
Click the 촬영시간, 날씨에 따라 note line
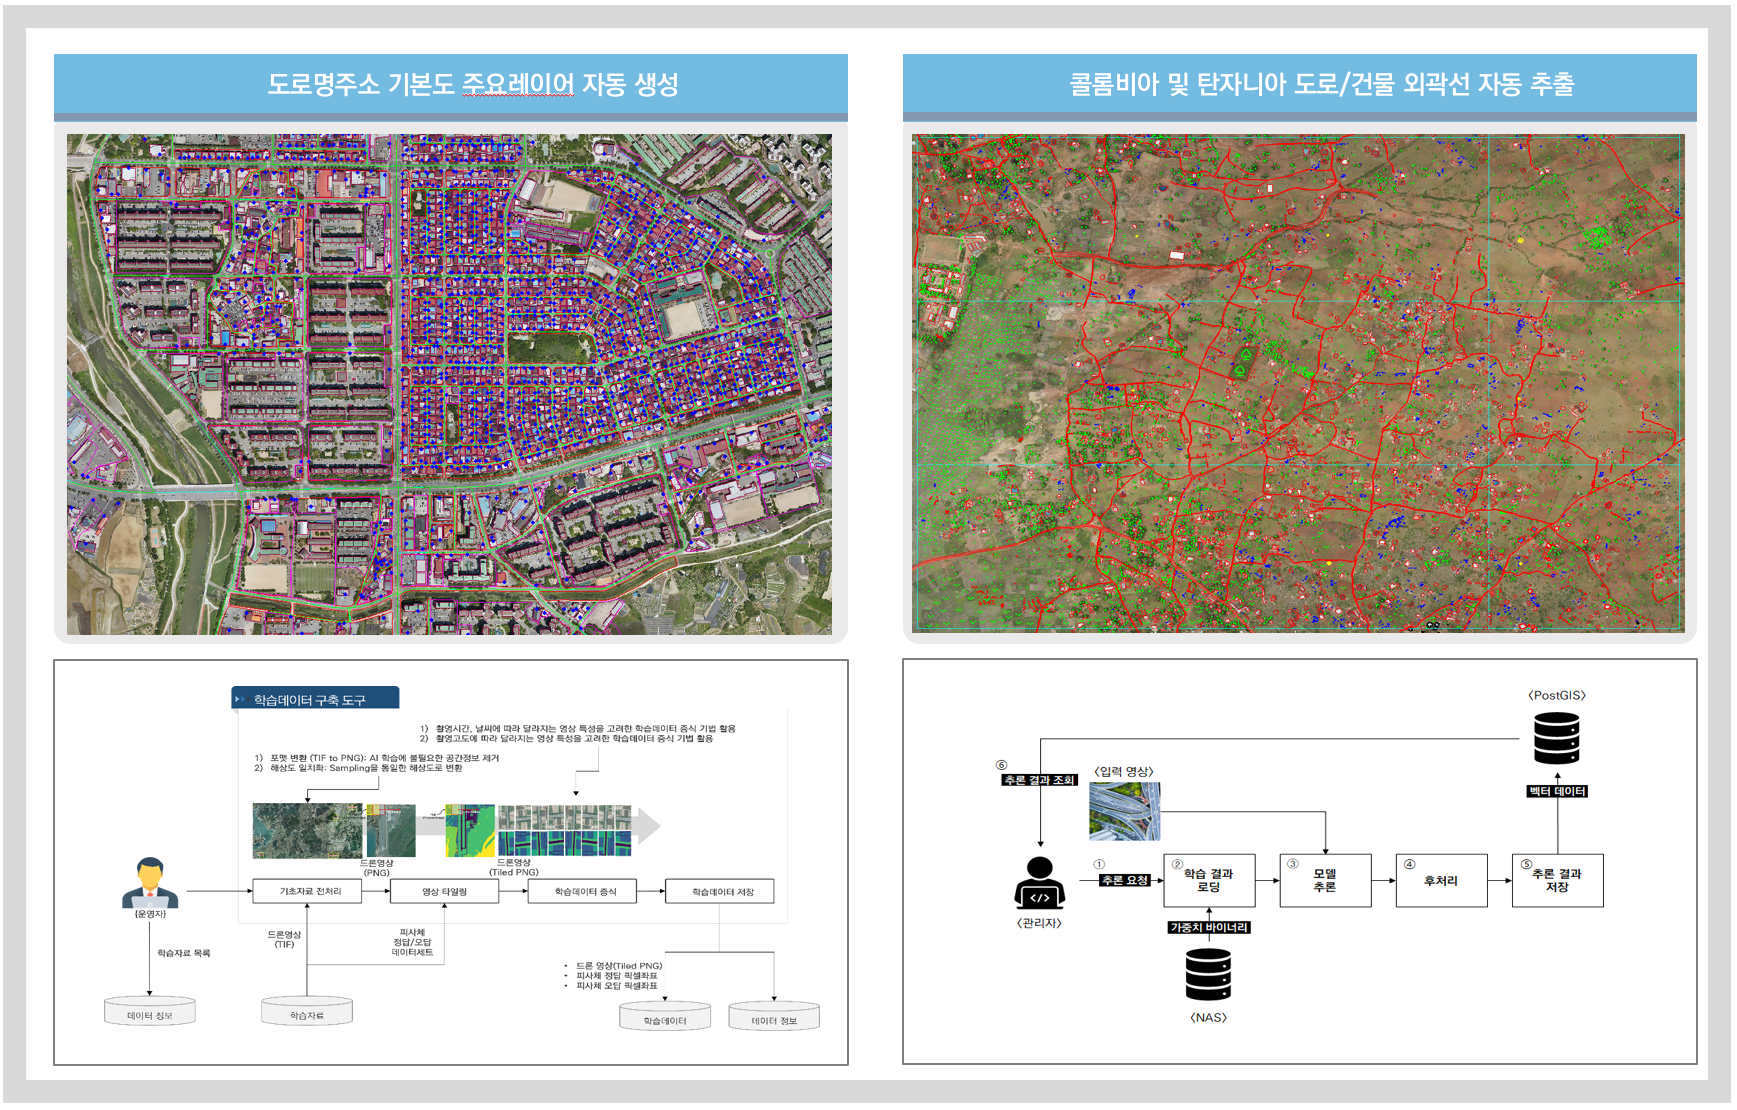pyautogui.click(x=578, y=728)
